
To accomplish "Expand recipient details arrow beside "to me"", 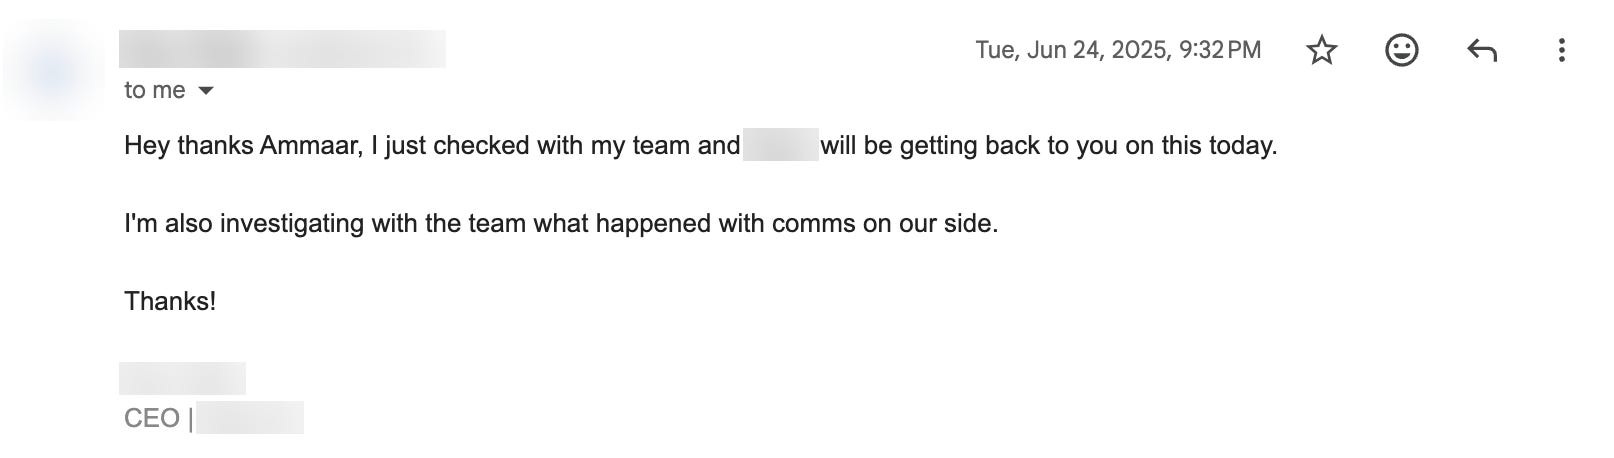I will pos(206,91).
